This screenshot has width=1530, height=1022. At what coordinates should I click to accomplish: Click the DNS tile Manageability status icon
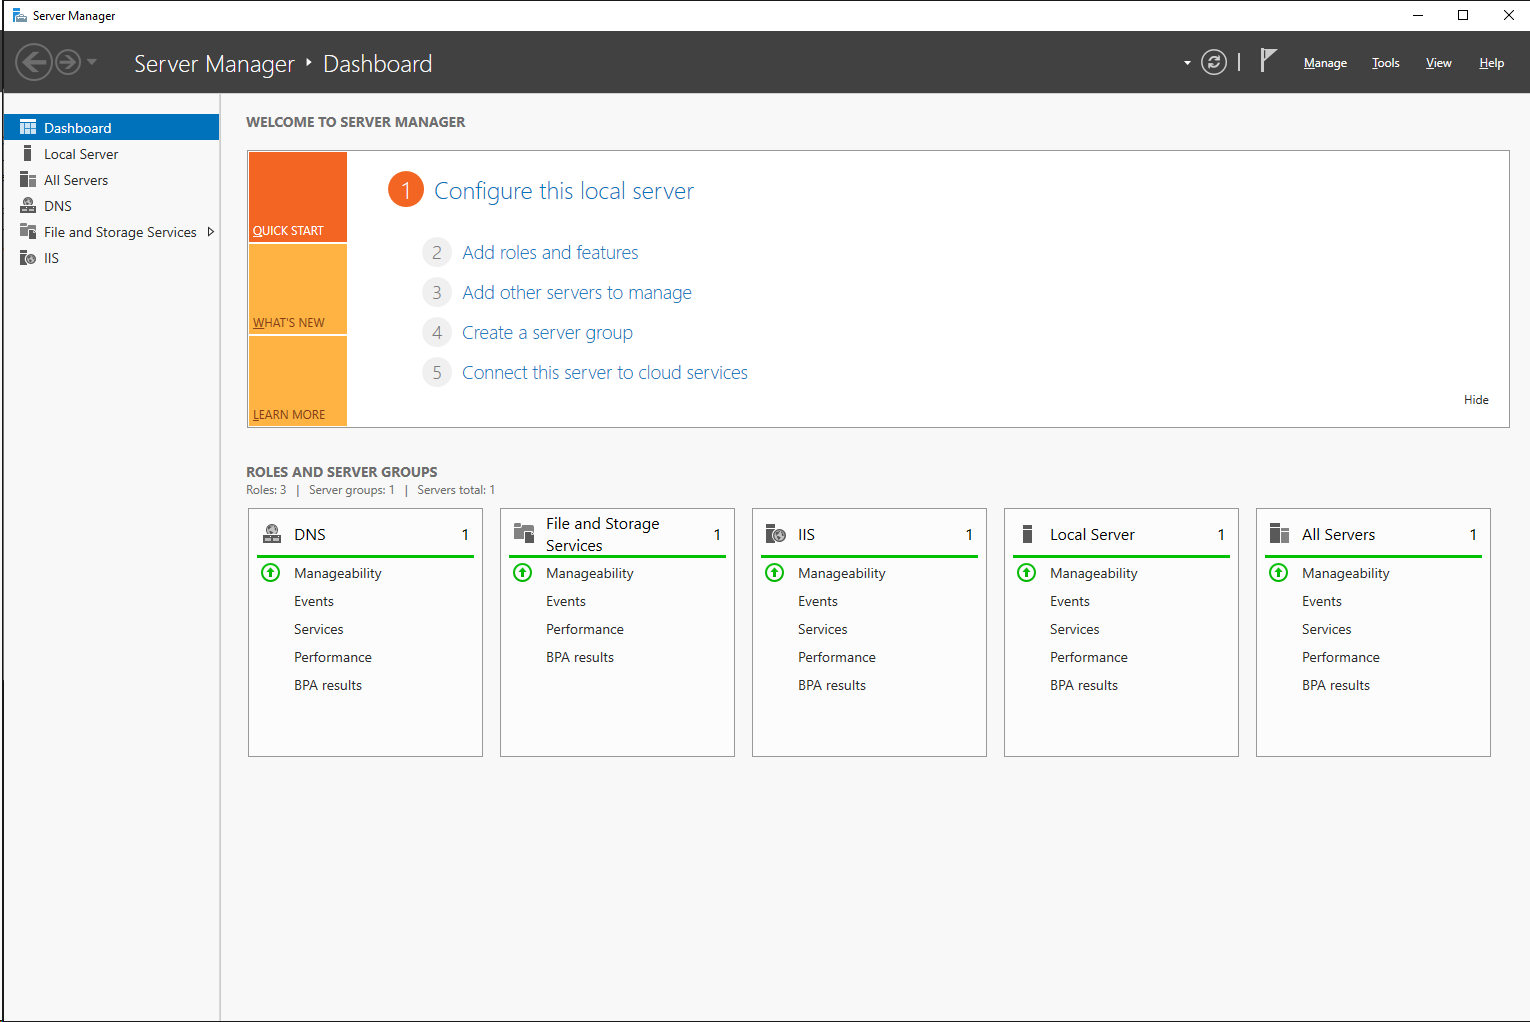point(271,573)
